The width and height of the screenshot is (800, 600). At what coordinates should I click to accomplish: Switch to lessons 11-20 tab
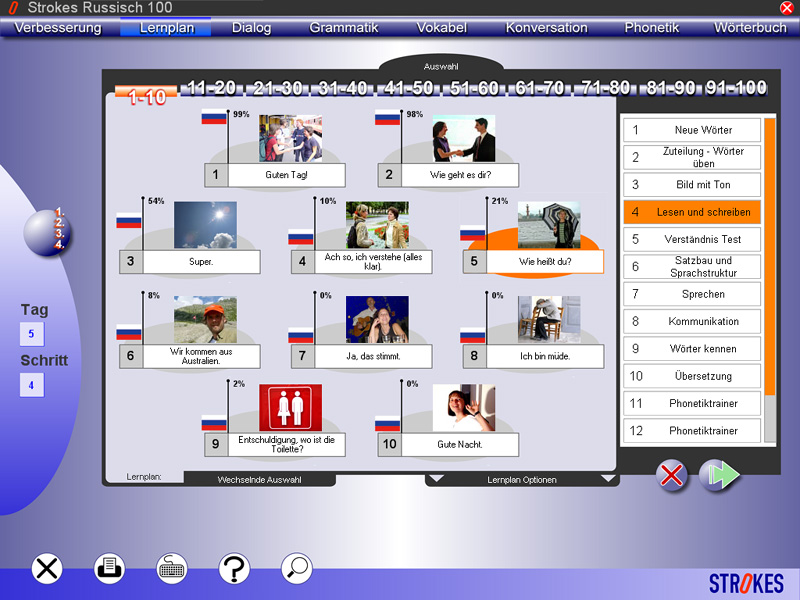tap(212, 88)
